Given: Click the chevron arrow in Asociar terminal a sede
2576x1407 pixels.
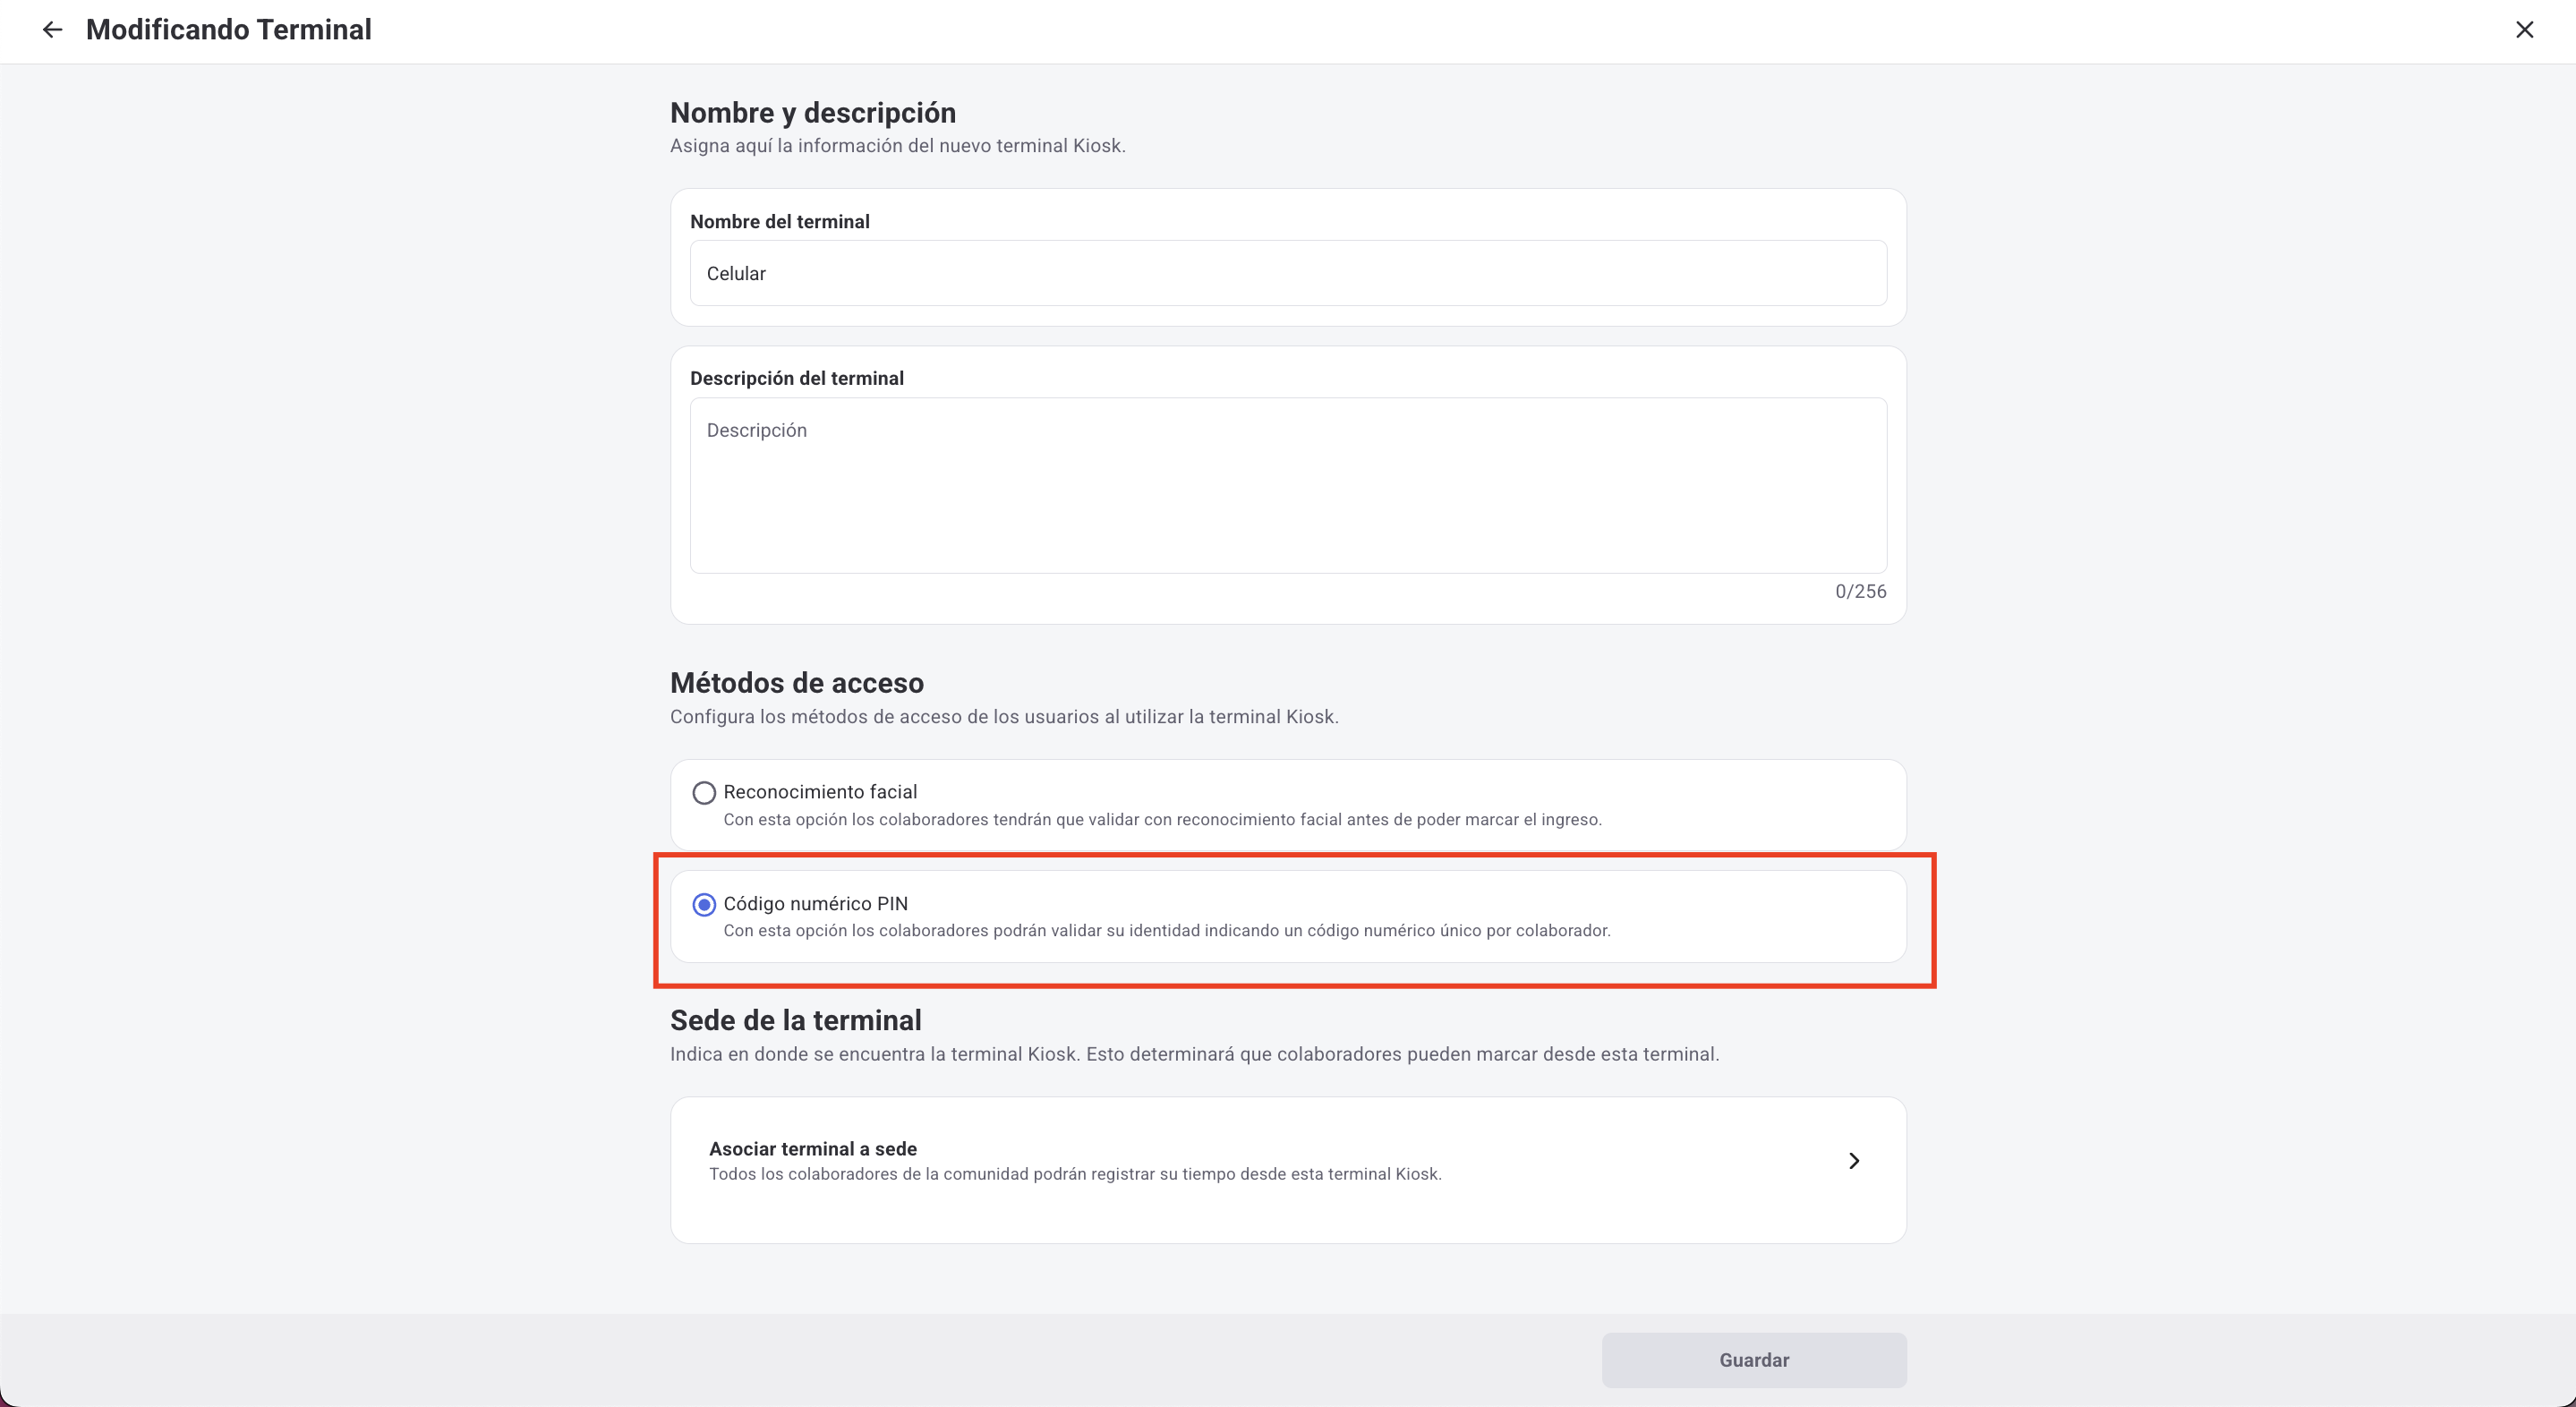Looking at the screenshot, I should [1853, 1160].
